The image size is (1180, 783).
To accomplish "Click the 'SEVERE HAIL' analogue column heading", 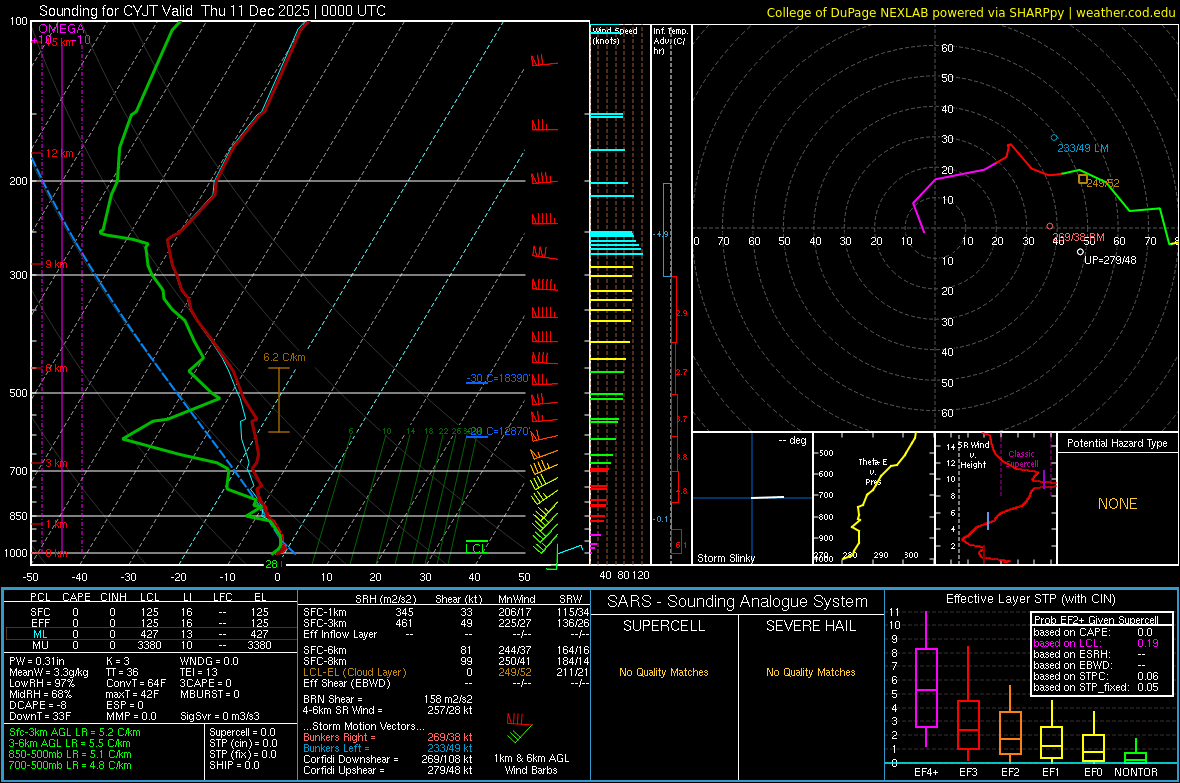I will point(810,626).
